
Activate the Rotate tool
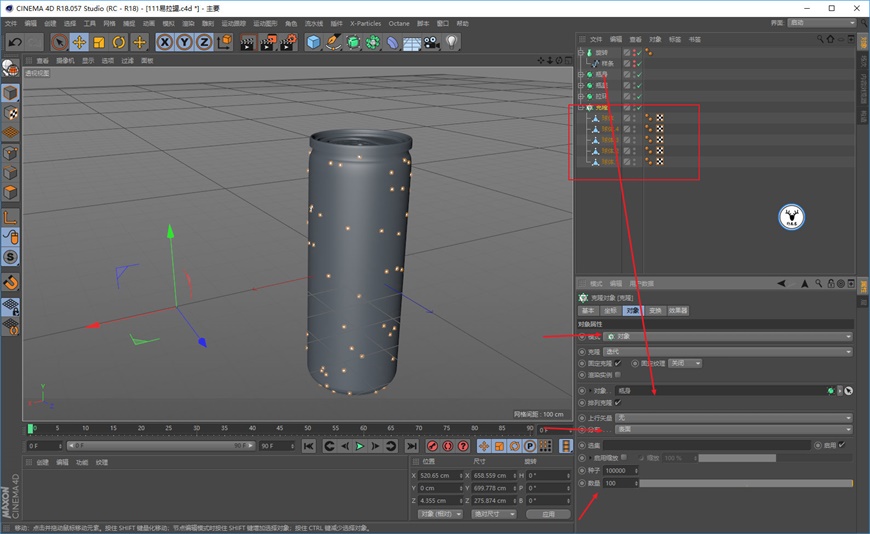click(119, 42)
